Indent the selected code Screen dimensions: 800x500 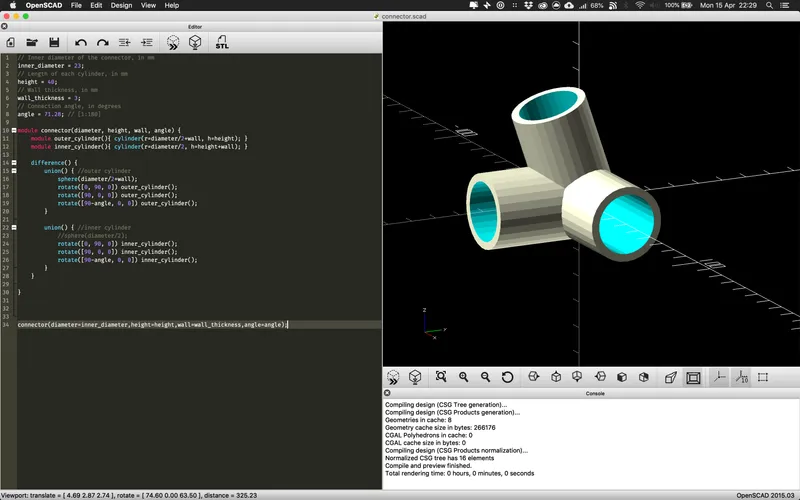(147, 43)
